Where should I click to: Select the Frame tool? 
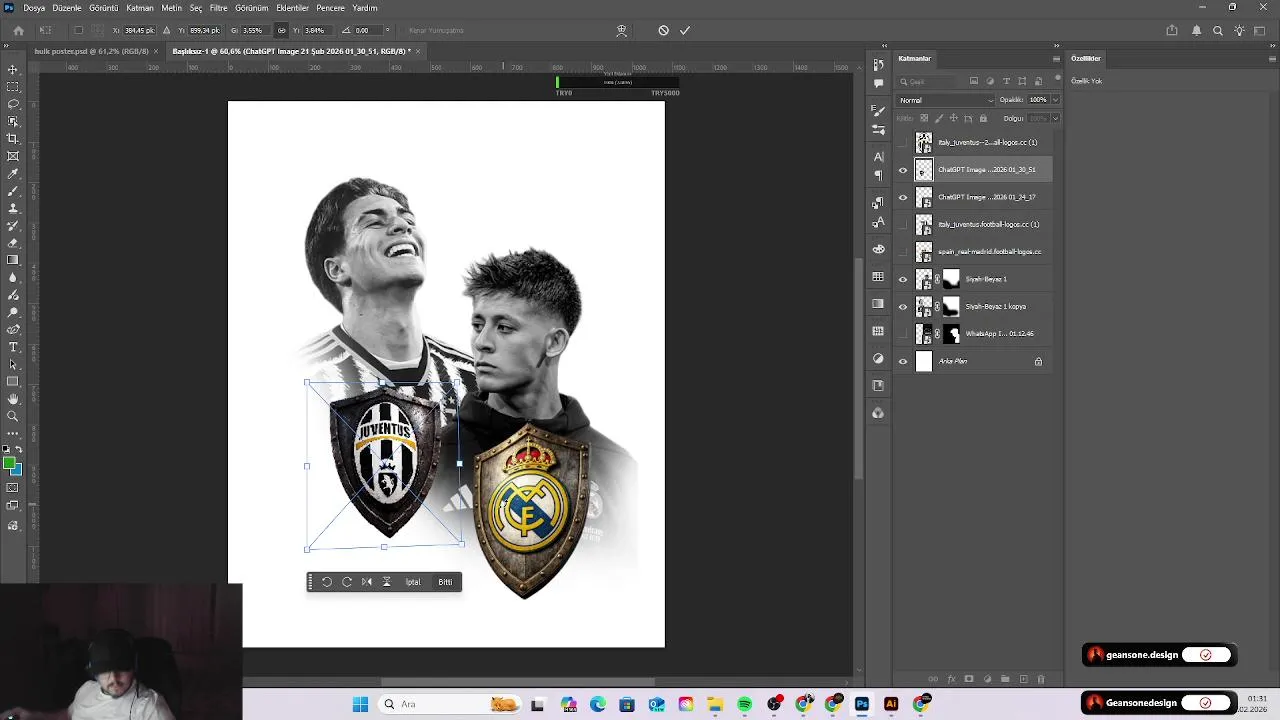(x=13, y=156)
